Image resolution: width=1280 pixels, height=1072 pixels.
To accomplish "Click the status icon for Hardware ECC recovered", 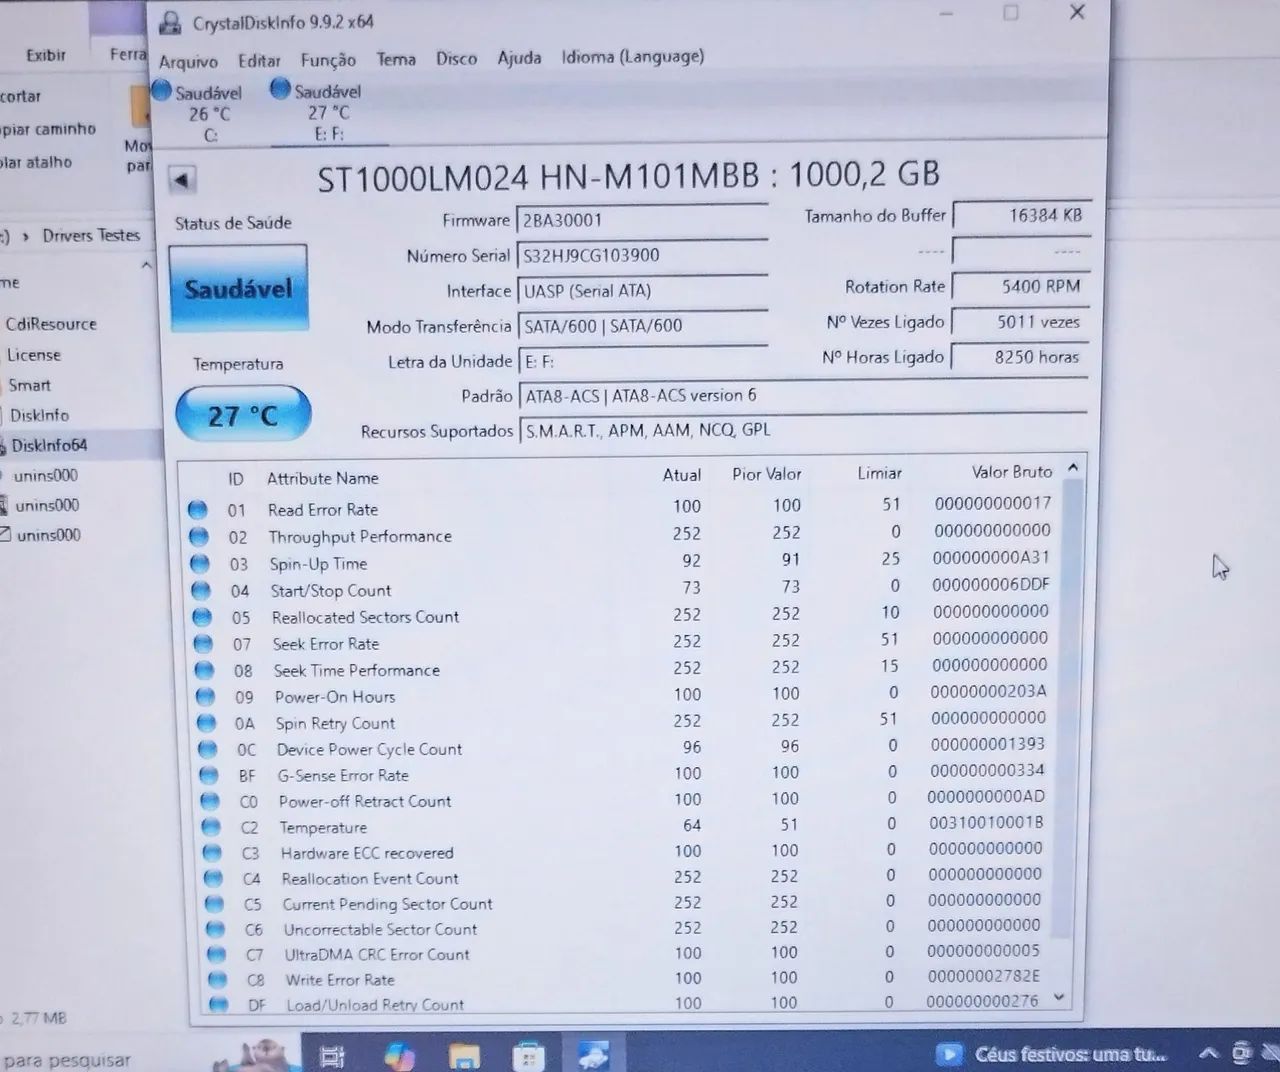I will tap(211, 853).
